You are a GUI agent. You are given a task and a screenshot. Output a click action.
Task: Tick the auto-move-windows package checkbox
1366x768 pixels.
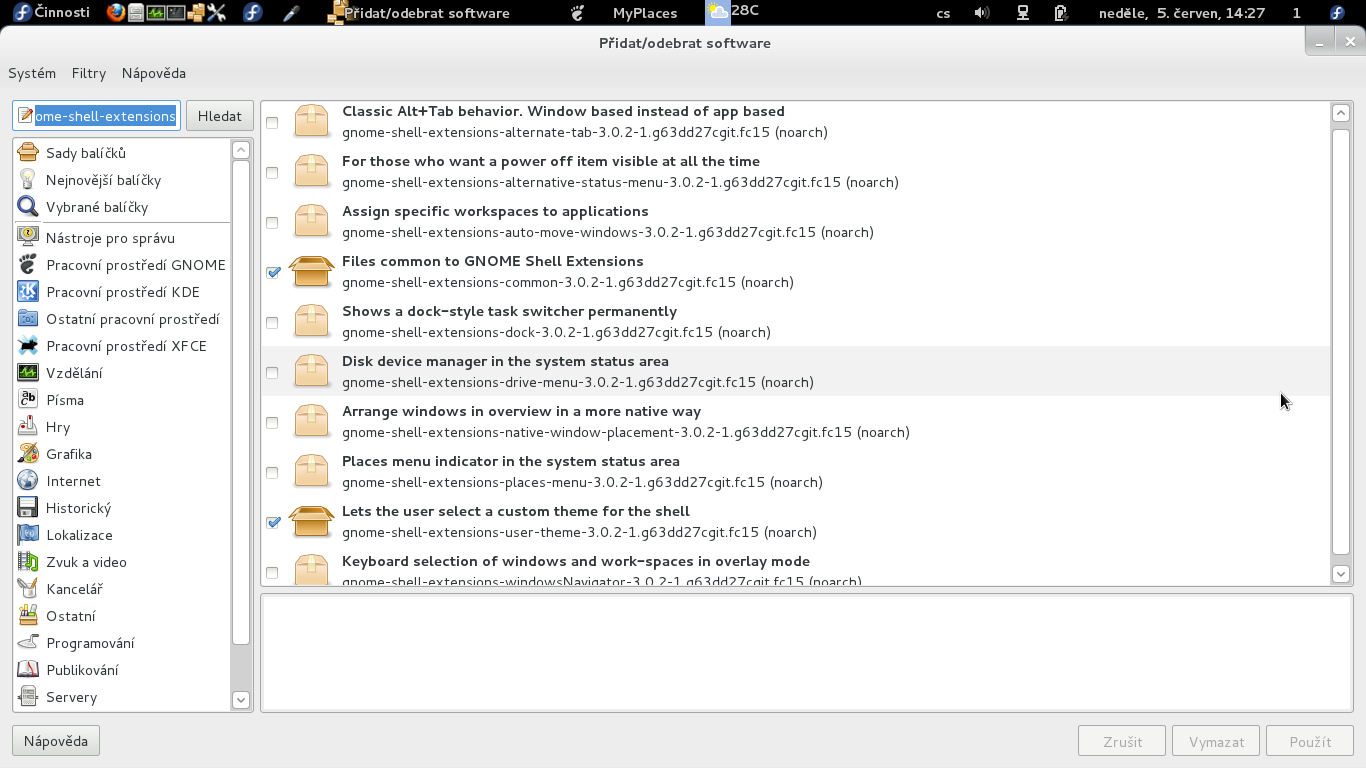[x=272, y=222]
